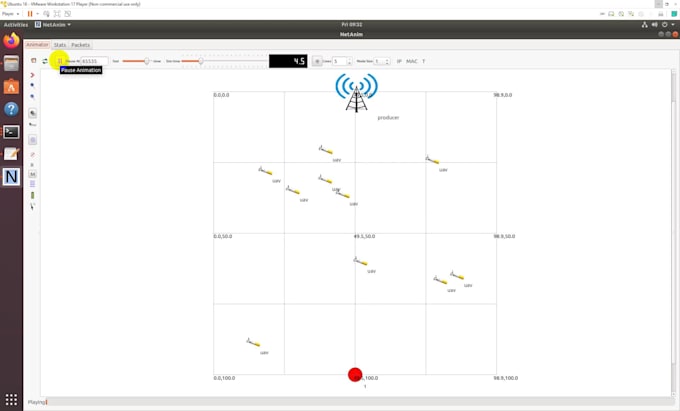Click the T button in the toolbar
The image size is (680, 411).
[x=424, y=61]
